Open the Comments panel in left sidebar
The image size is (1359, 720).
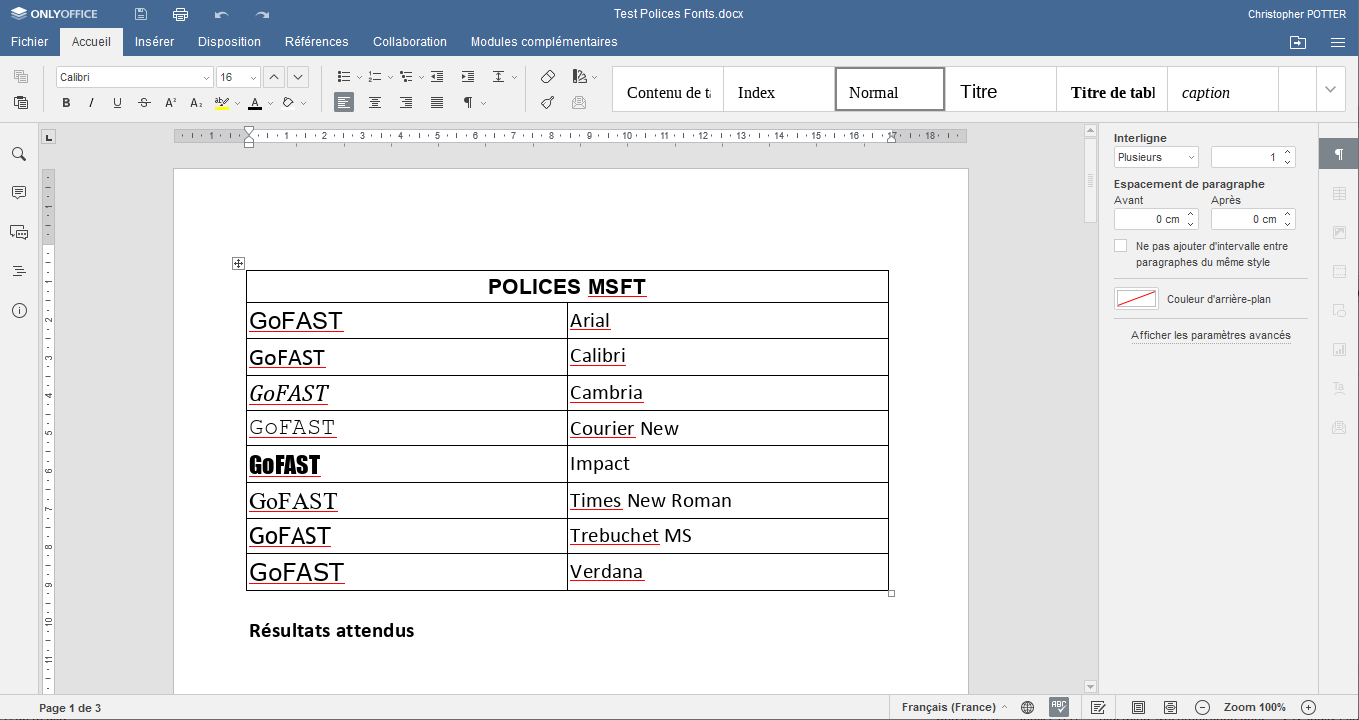[x=18, y=193]
